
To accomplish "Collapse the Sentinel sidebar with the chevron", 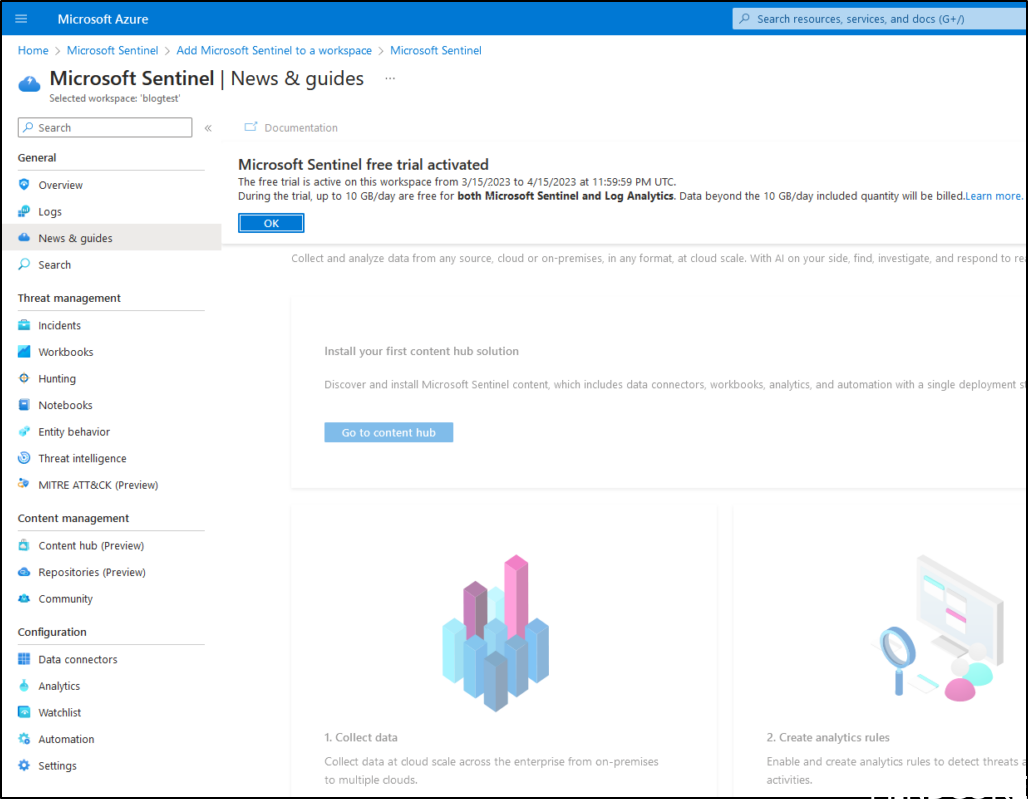I will coord(207,127).
